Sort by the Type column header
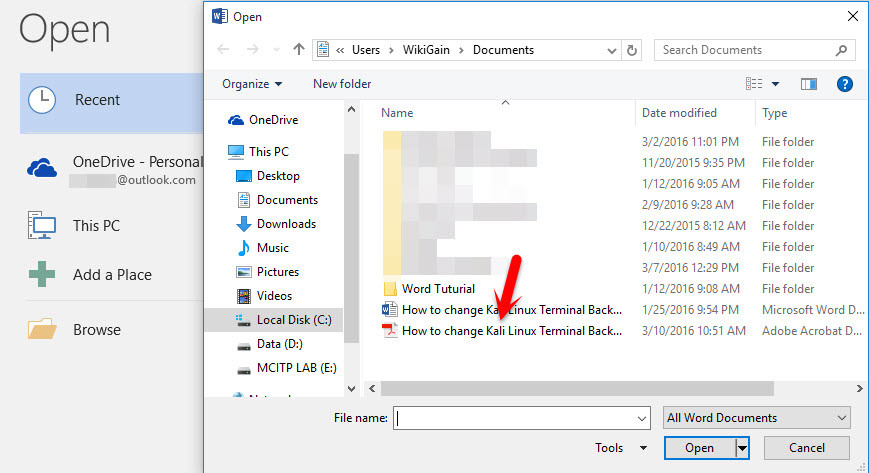Image resolution: width=869 pixels, height=473 pixels. (774, 113)
